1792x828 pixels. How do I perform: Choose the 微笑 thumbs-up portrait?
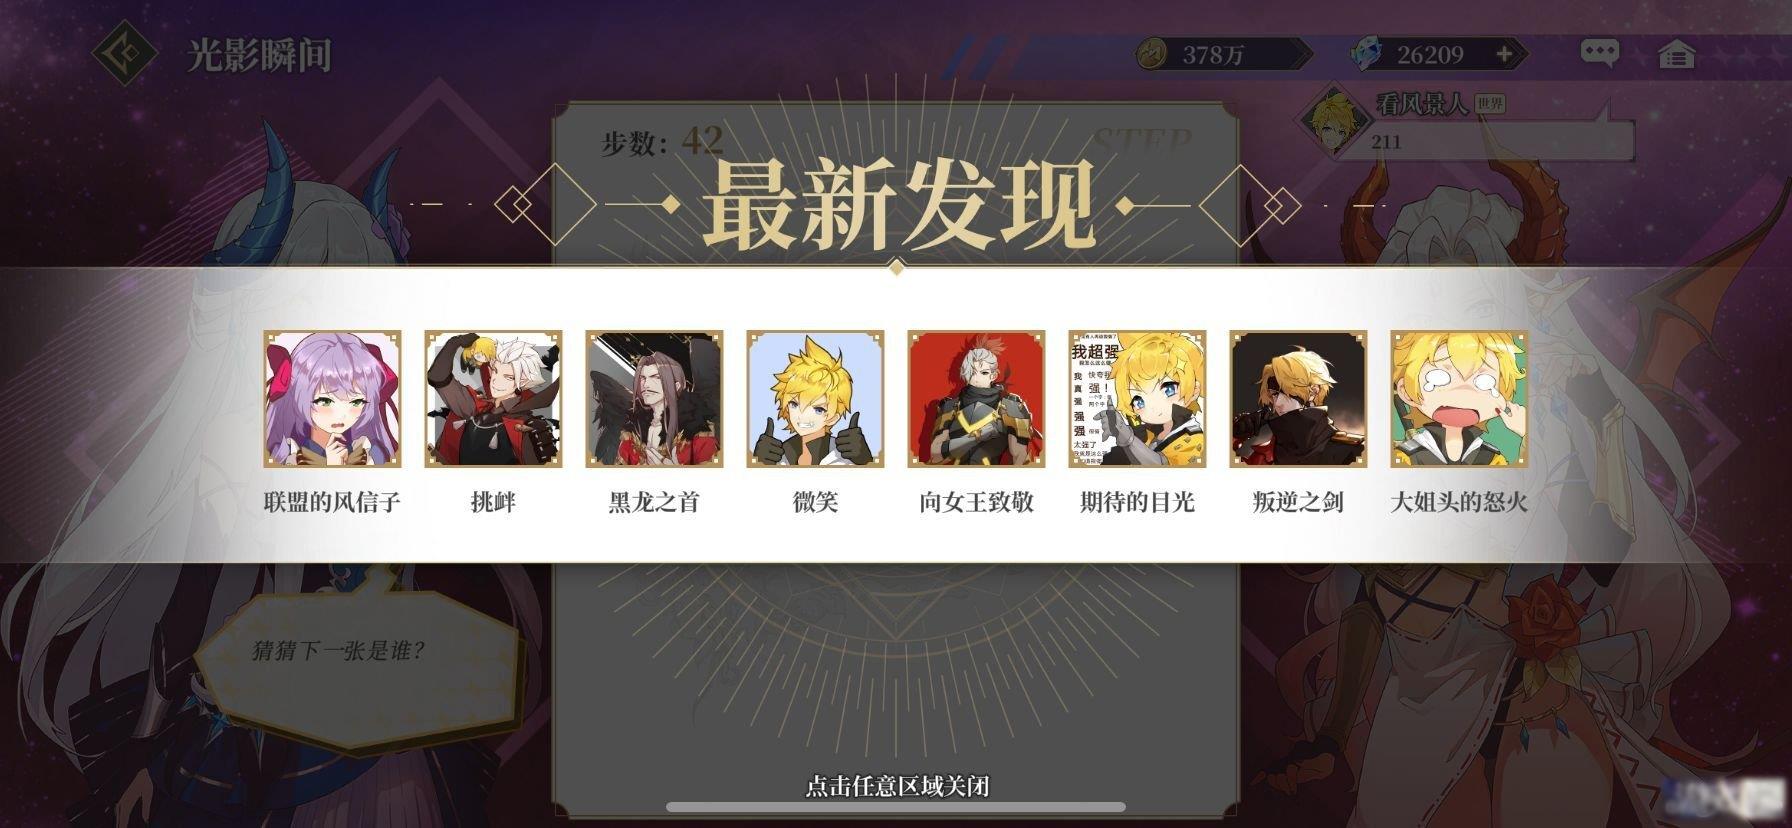click(815, 398)
